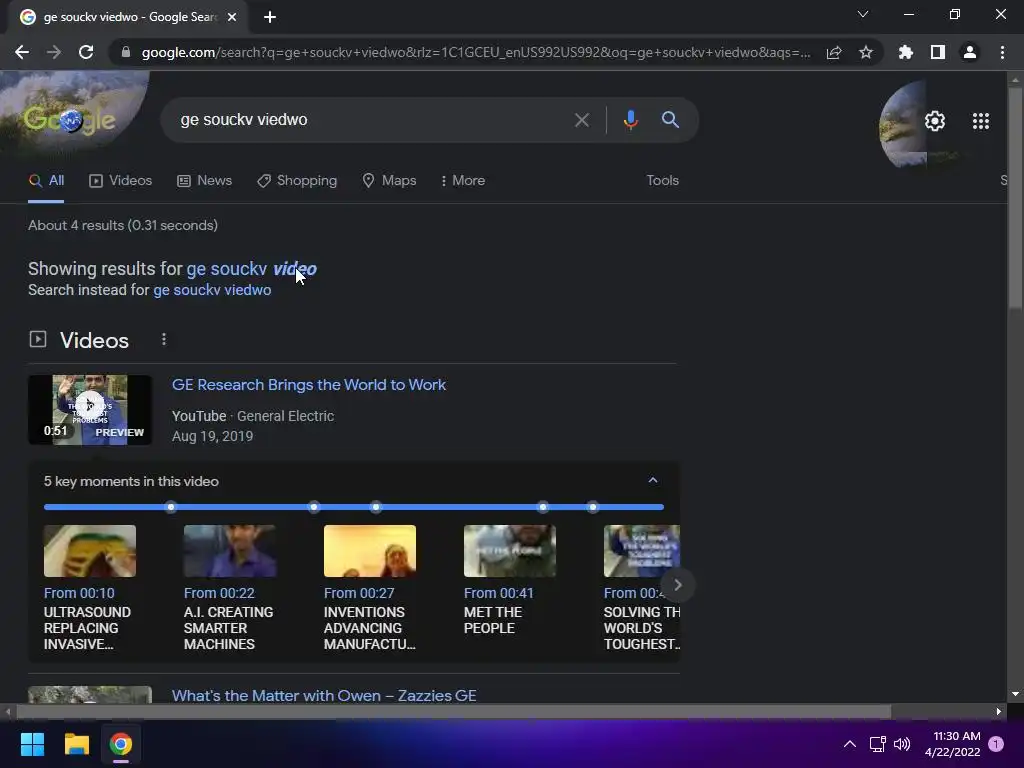
Task: View site security lock info
Action: coord(126,52)
